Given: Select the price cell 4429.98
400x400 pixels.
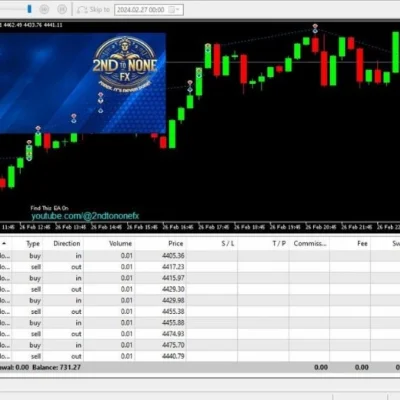Looking at the screenshot, I should [x=173, y=300].
